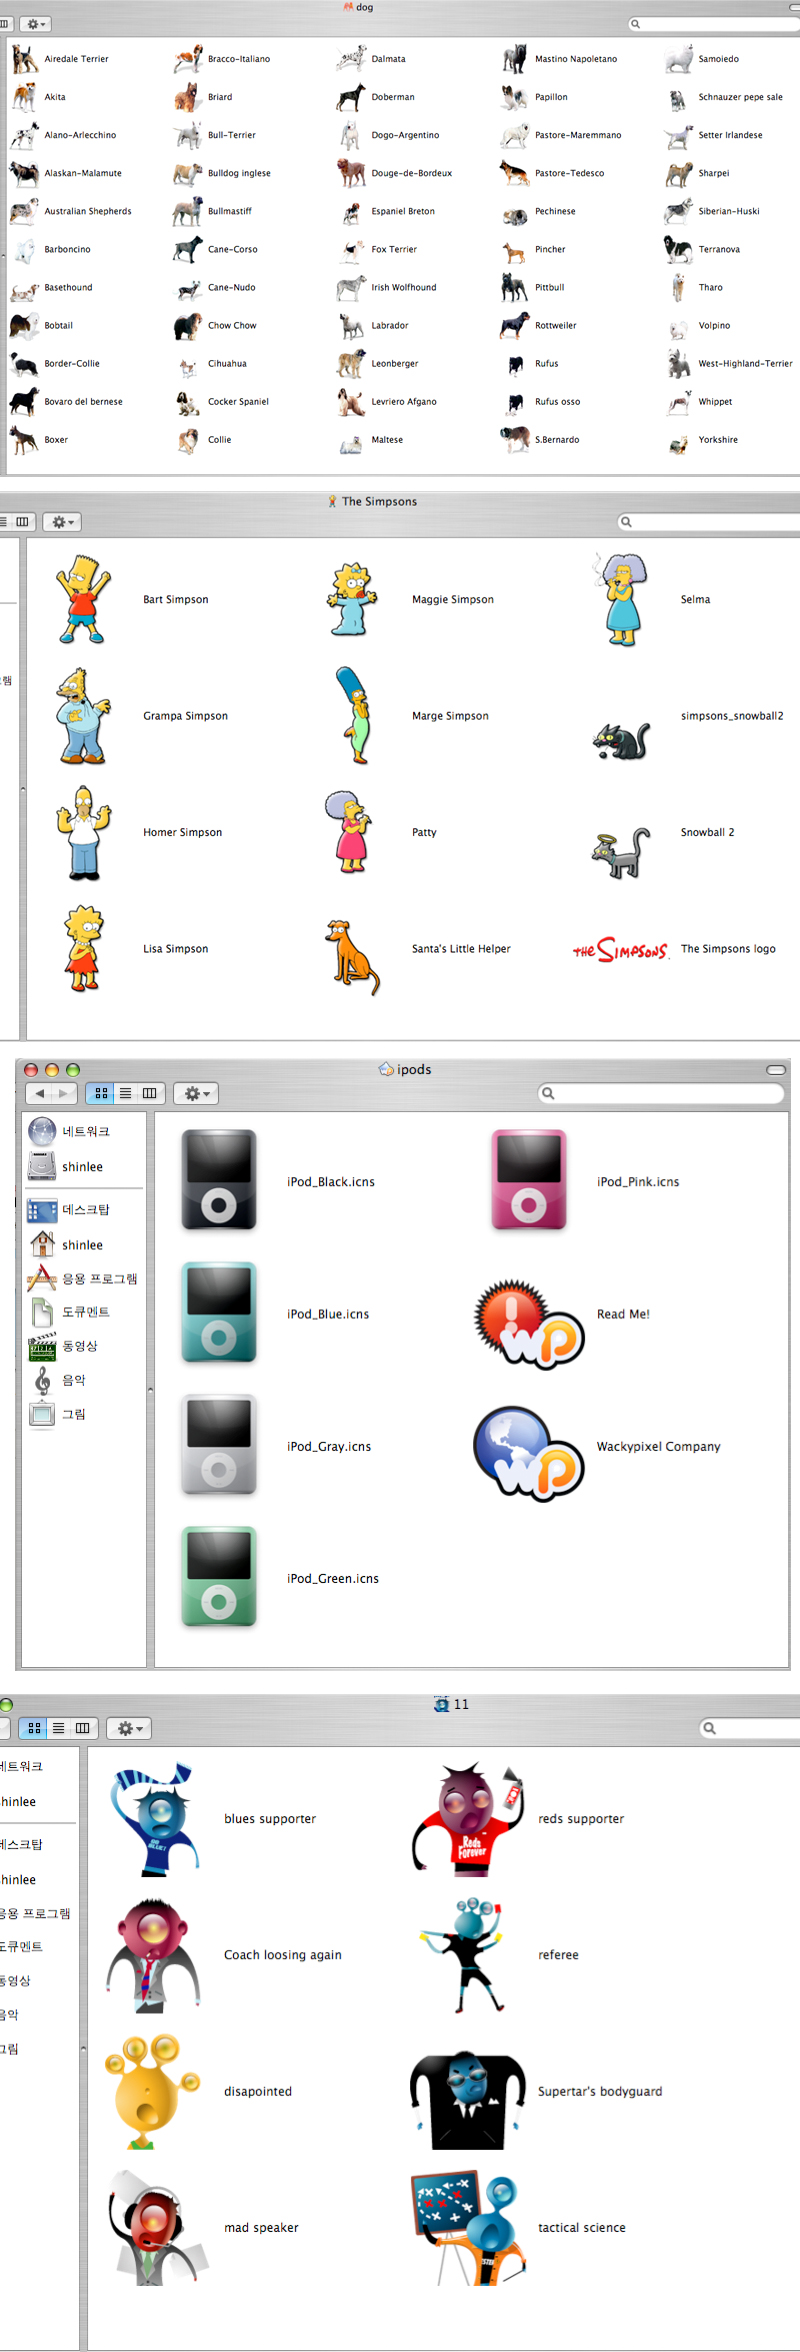Select The Simpsons logo icon
800x2352 pixels.
tap(620, 949)
